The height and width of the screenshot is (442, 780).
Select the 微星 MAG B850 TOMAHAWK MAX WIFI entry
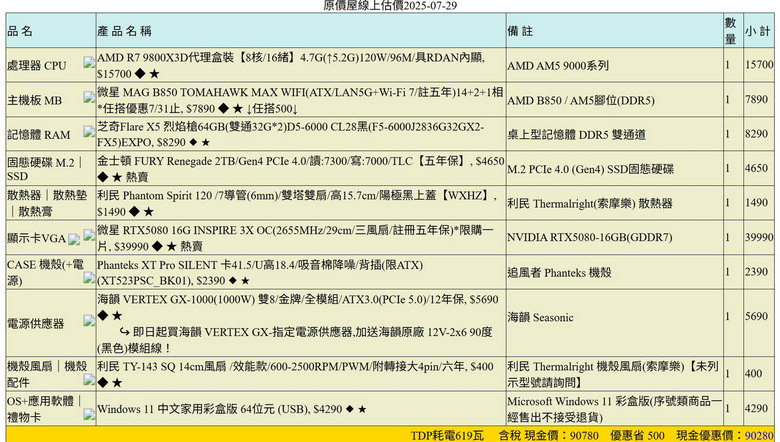tap(300, 100)
